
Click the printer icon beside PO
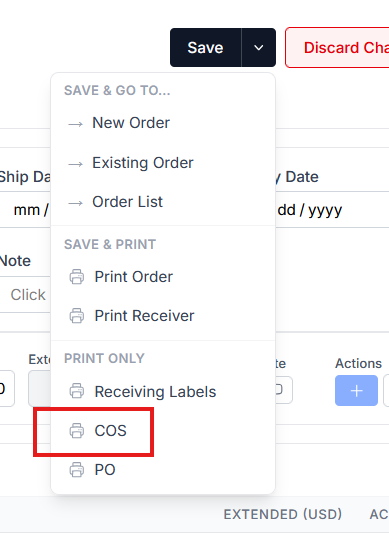pyautogui.click(x=77, y=470)
